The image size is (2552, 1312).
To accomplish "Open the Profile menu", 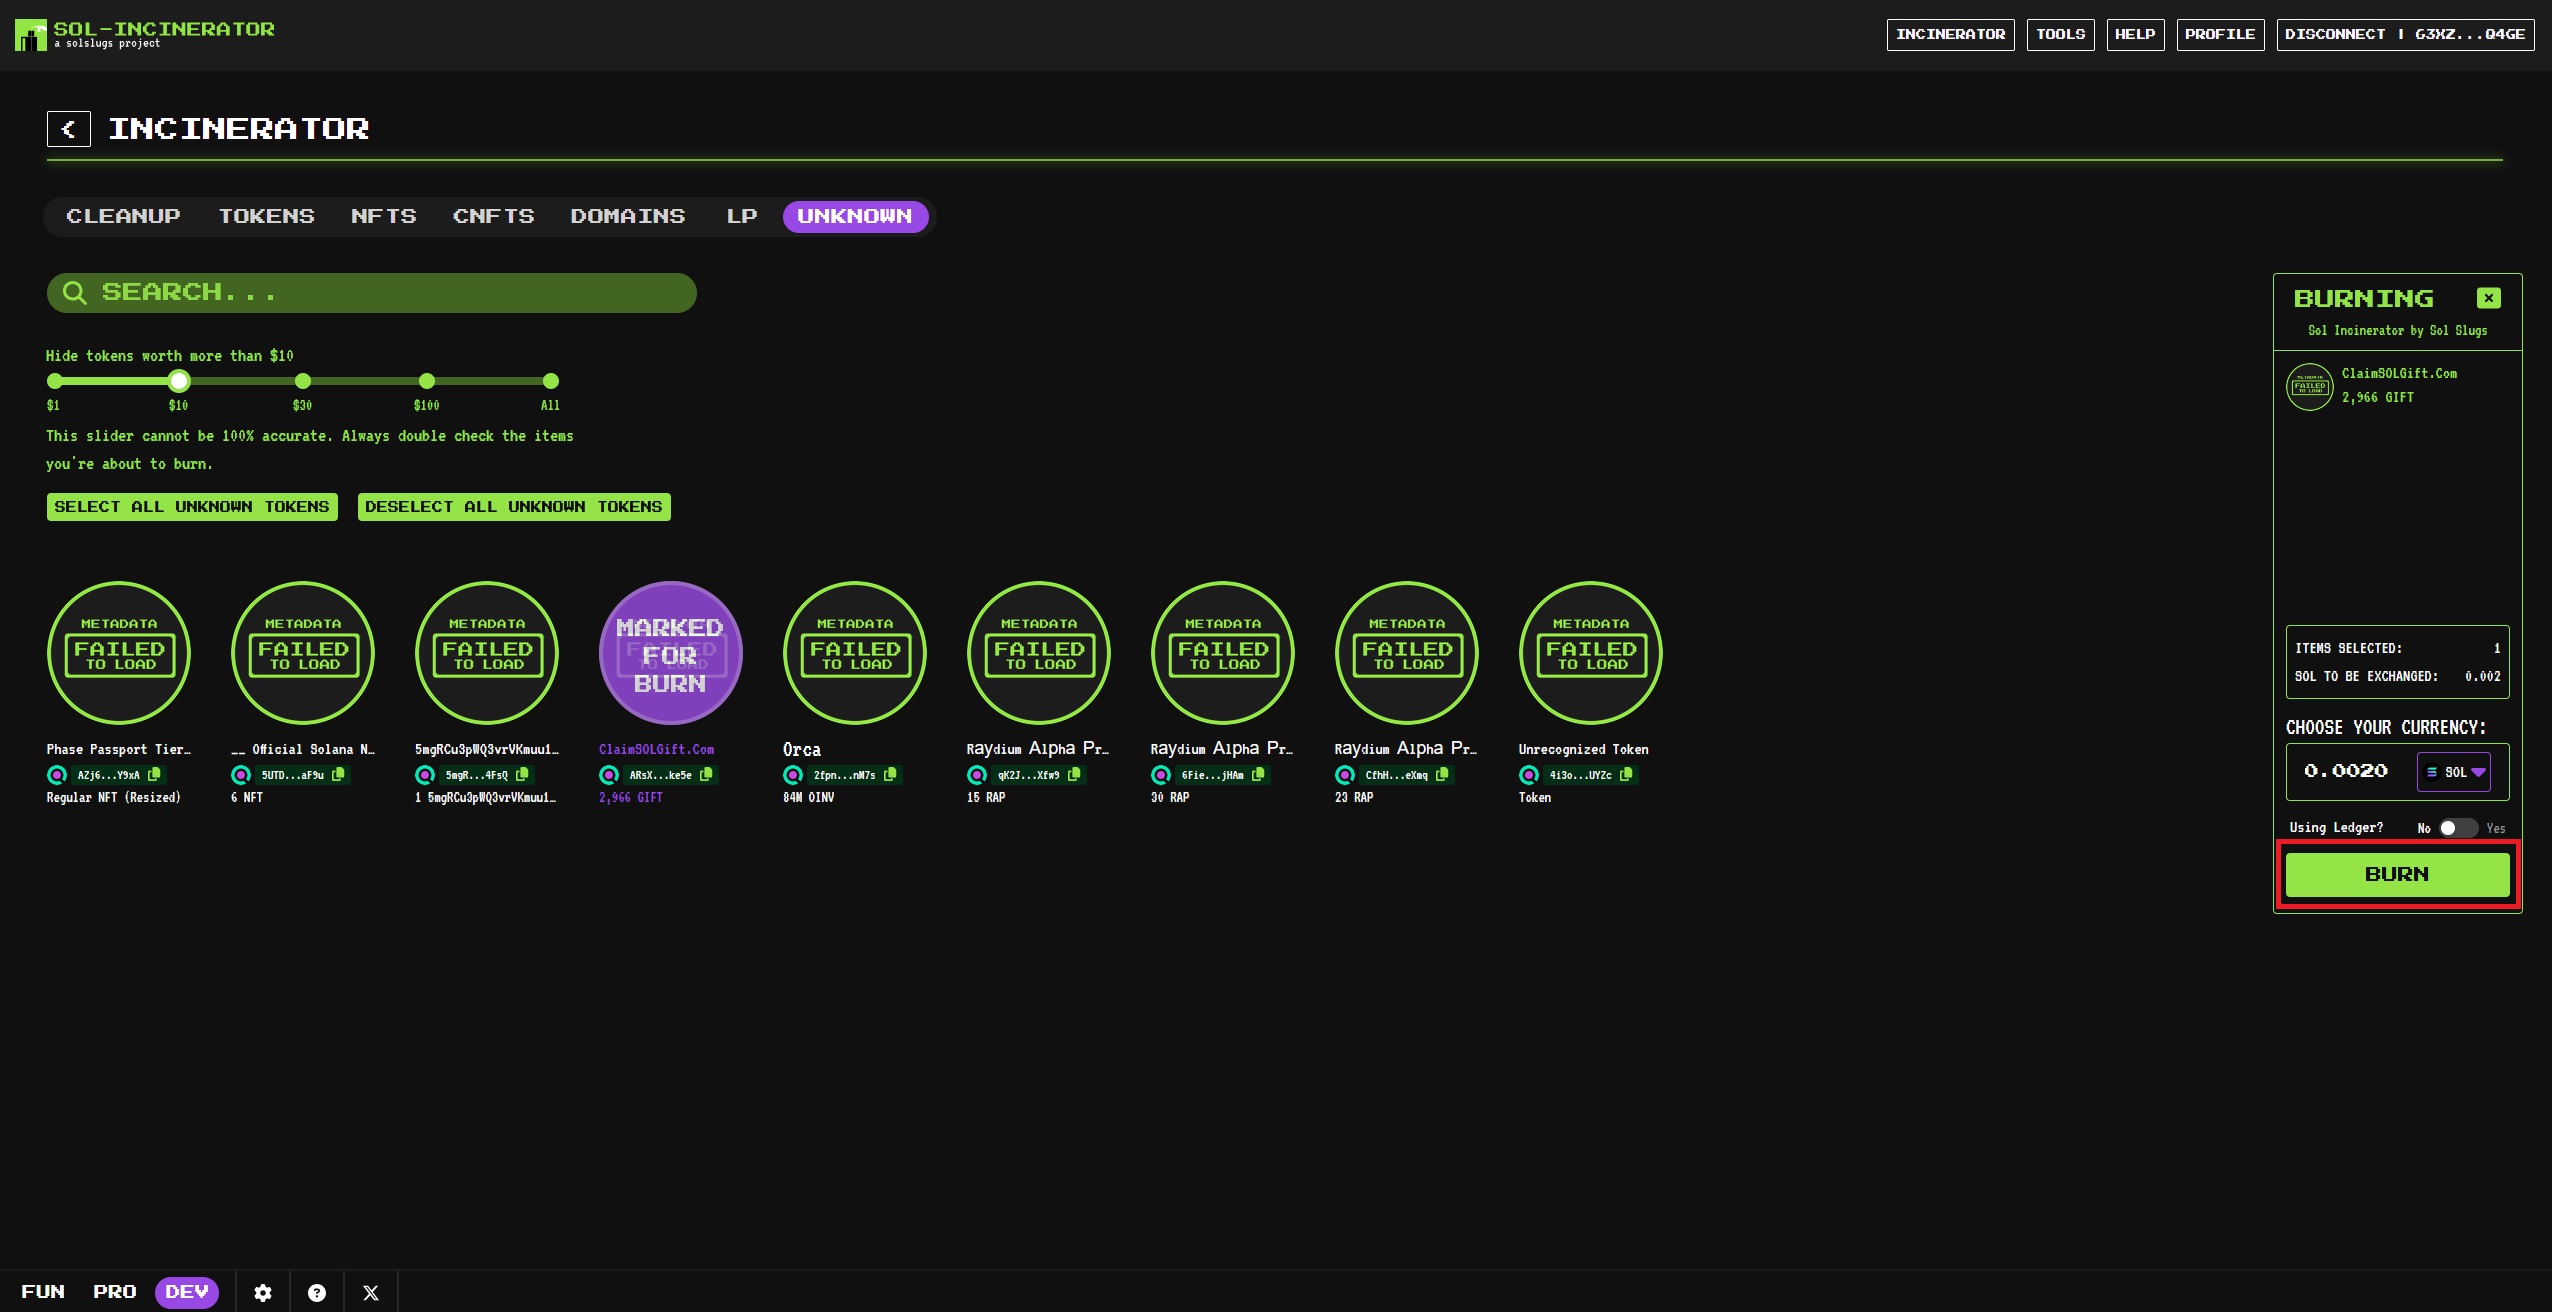I will click(x=2219, y=34).
